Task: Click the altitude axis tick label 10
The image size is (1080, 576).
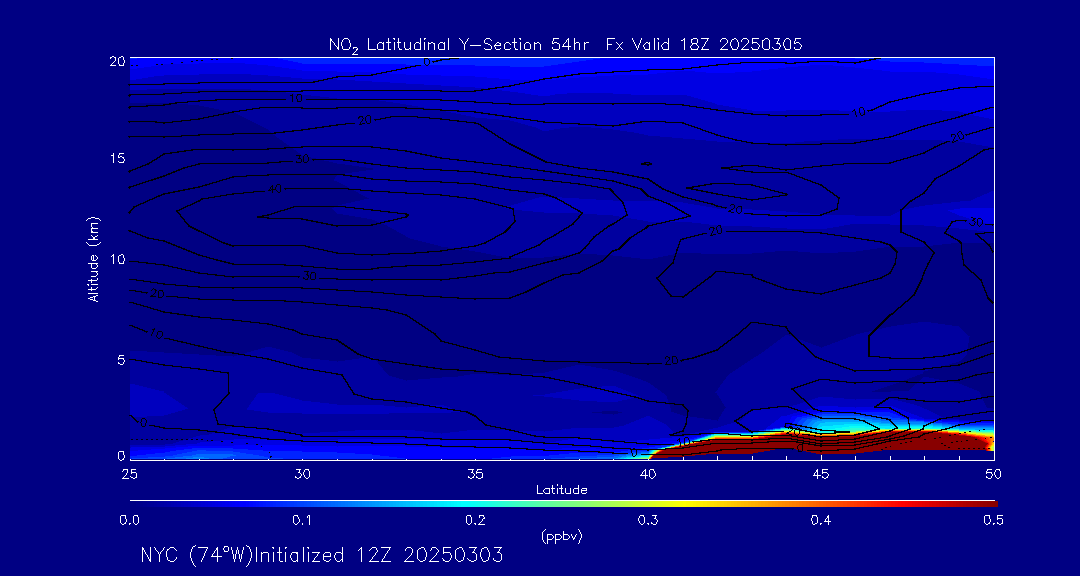Action: tap(117, 259)
